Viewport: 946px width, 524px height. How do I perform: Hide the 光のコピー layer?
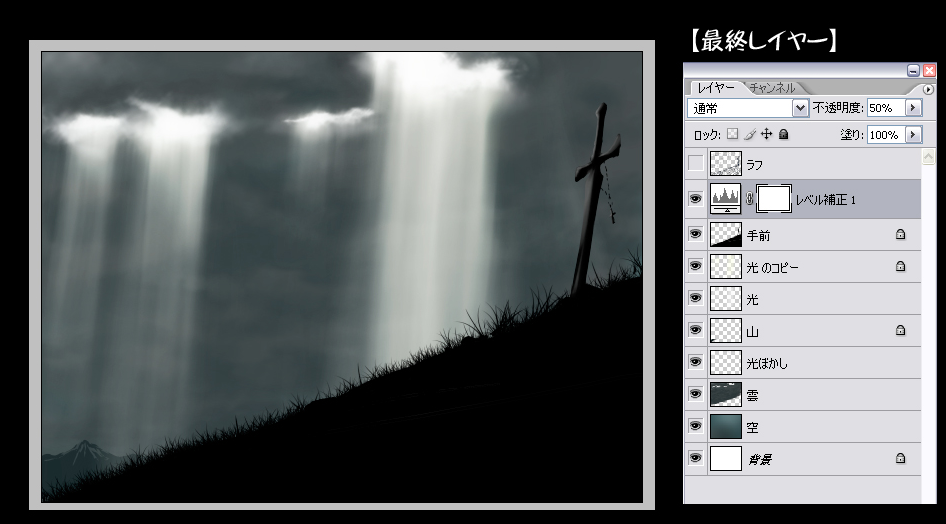[696, 266]
